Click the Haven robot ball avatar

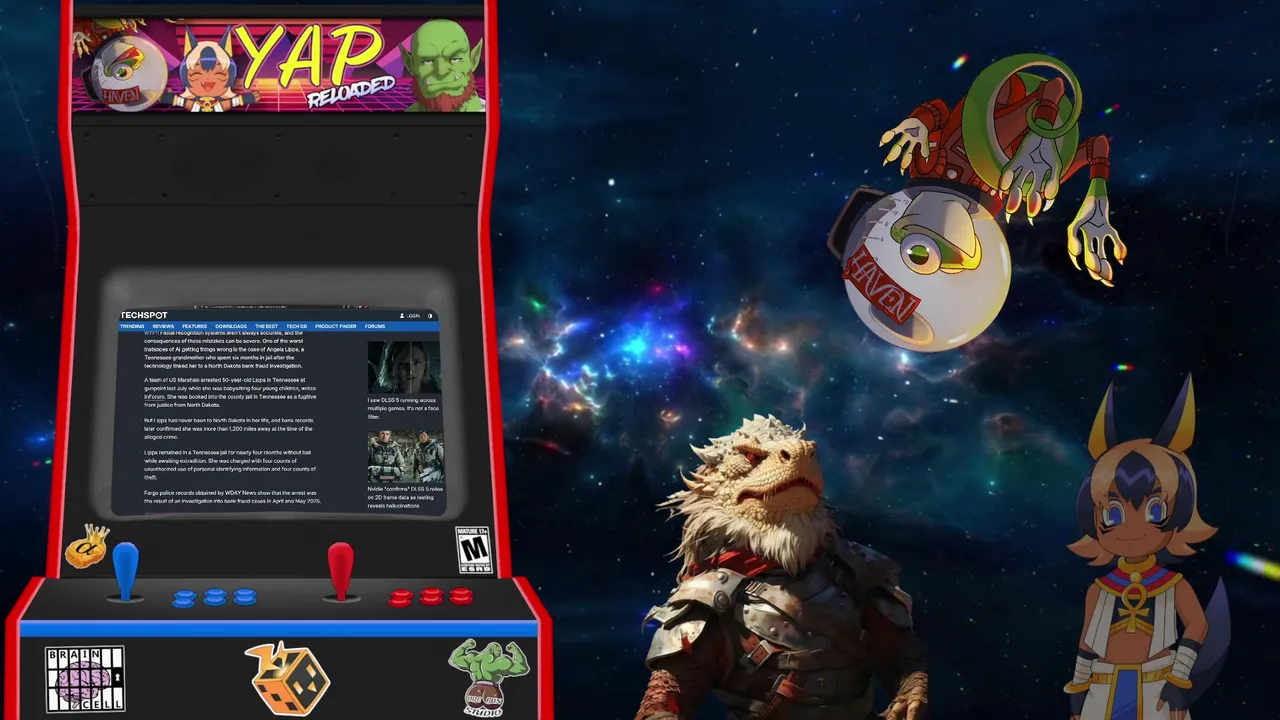tap(975, 205)
